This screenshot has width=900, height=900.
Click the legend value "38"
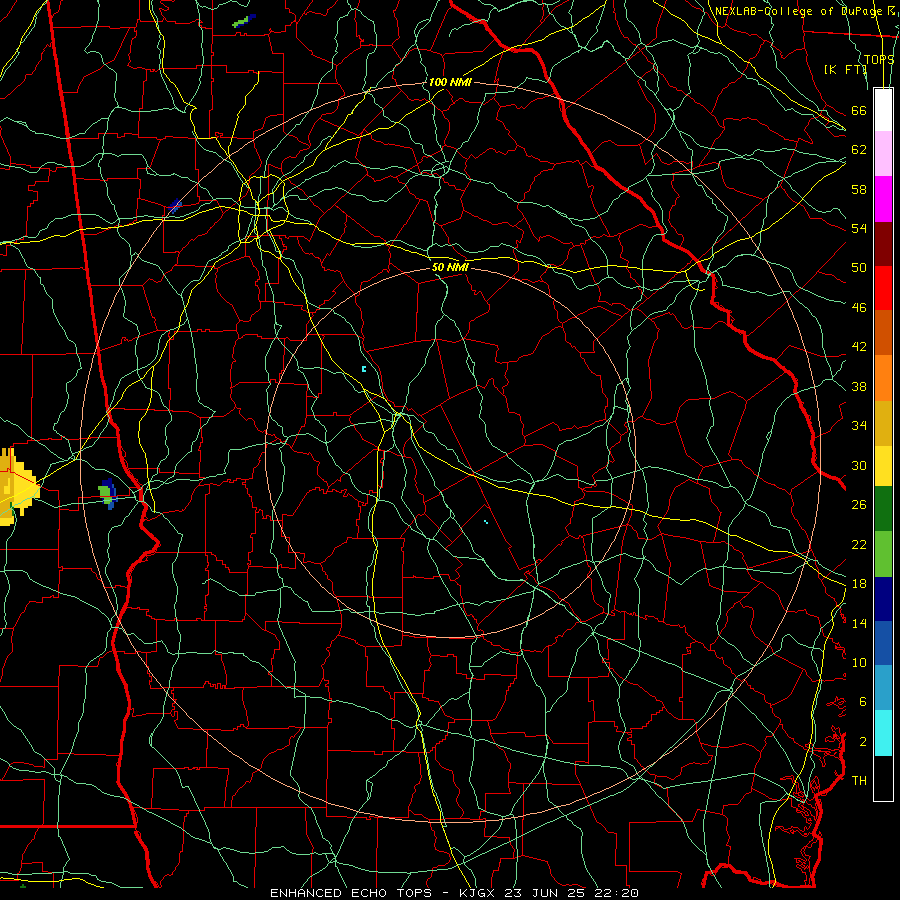[859, 386]
